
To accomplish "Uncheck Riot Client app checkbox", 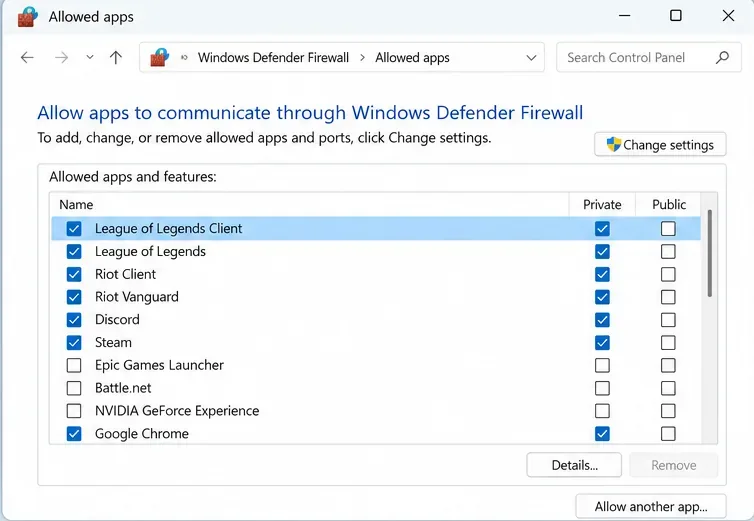I will [74, 274].
